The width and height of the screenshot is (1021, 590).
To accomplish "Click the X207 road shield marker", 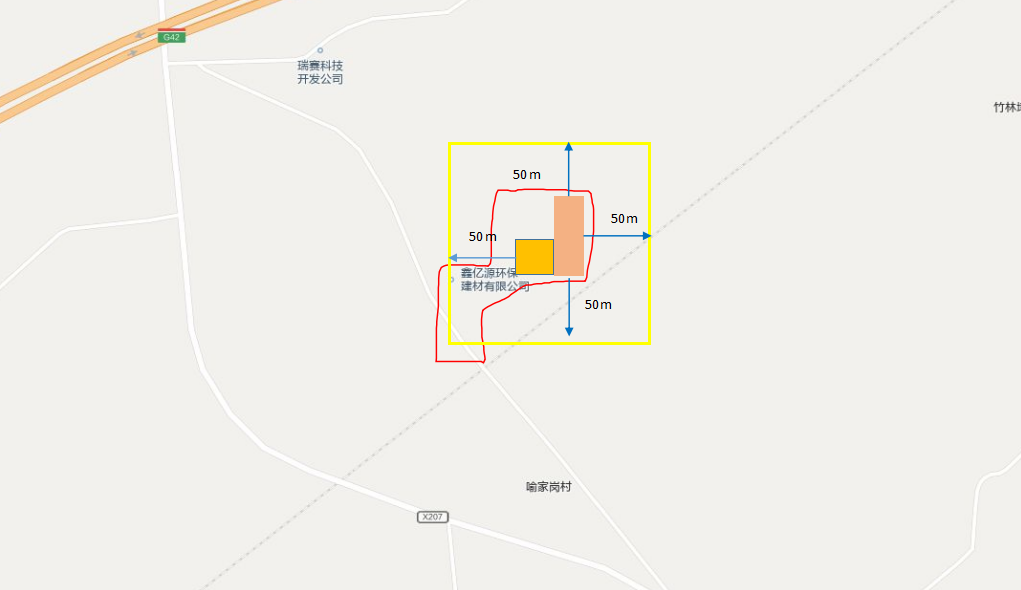I will pos(432,517).
